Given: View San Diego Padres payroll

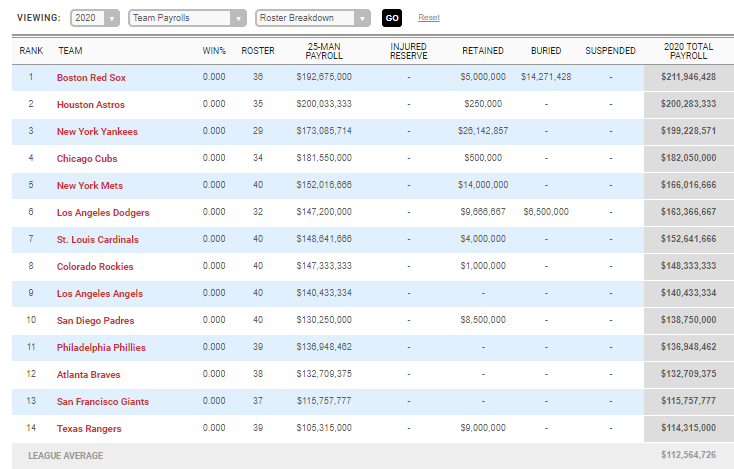Looking at the screenshot, I should (x=95, y=320).
